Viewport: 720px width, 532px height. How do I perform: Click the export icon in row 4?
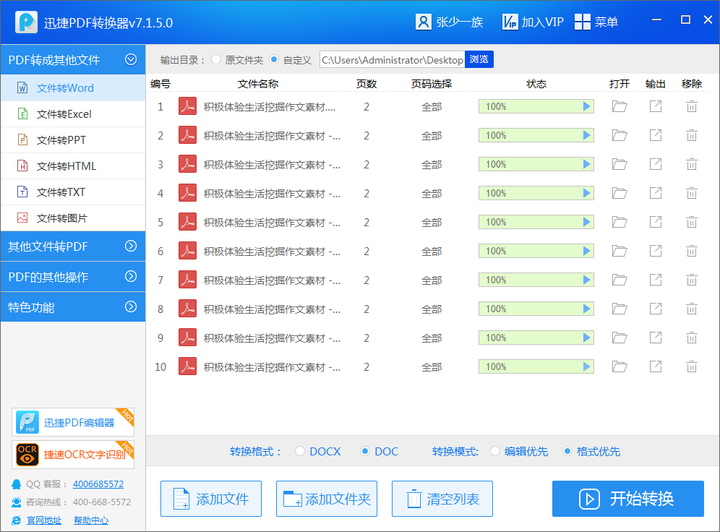pyautogui.click(x=656, y=193)
